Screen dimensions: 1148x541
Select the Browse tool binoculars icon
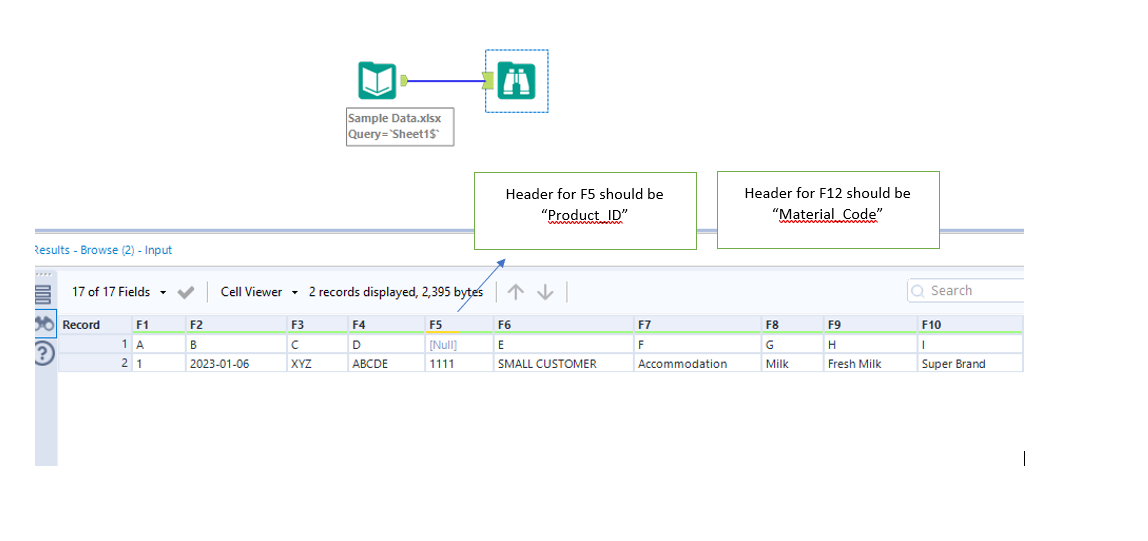pyautogui.click(x=517, y=81)
